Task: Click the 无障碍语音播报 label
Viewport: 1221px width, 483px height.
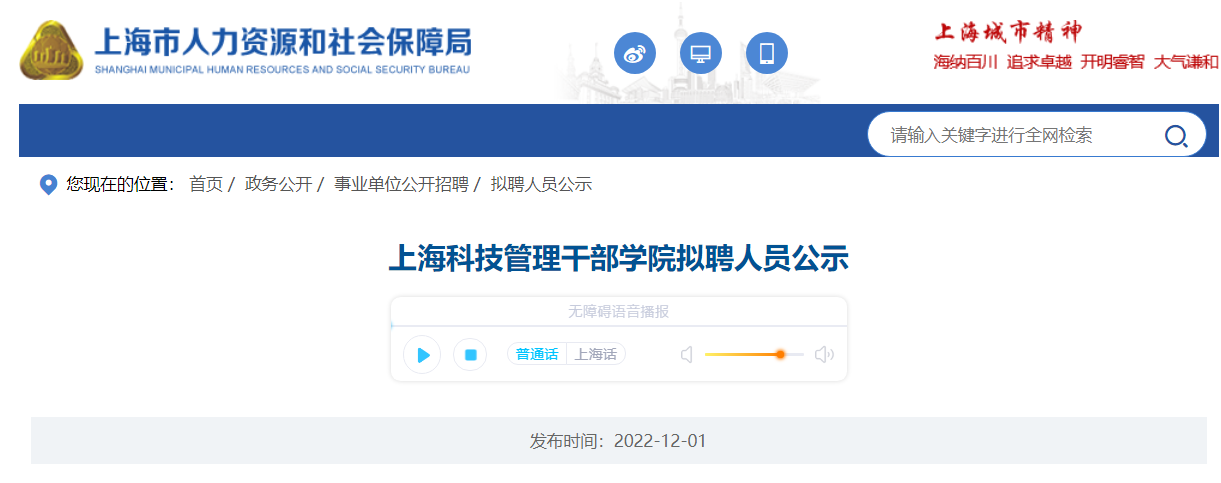Action: [619, 312]
